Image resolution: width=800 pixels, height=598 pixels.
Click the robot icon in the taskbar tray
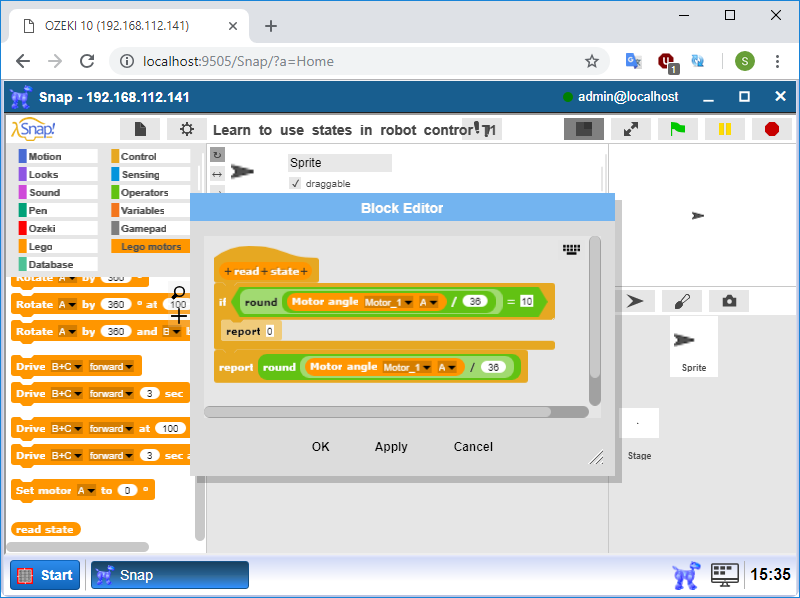(686, 575)
